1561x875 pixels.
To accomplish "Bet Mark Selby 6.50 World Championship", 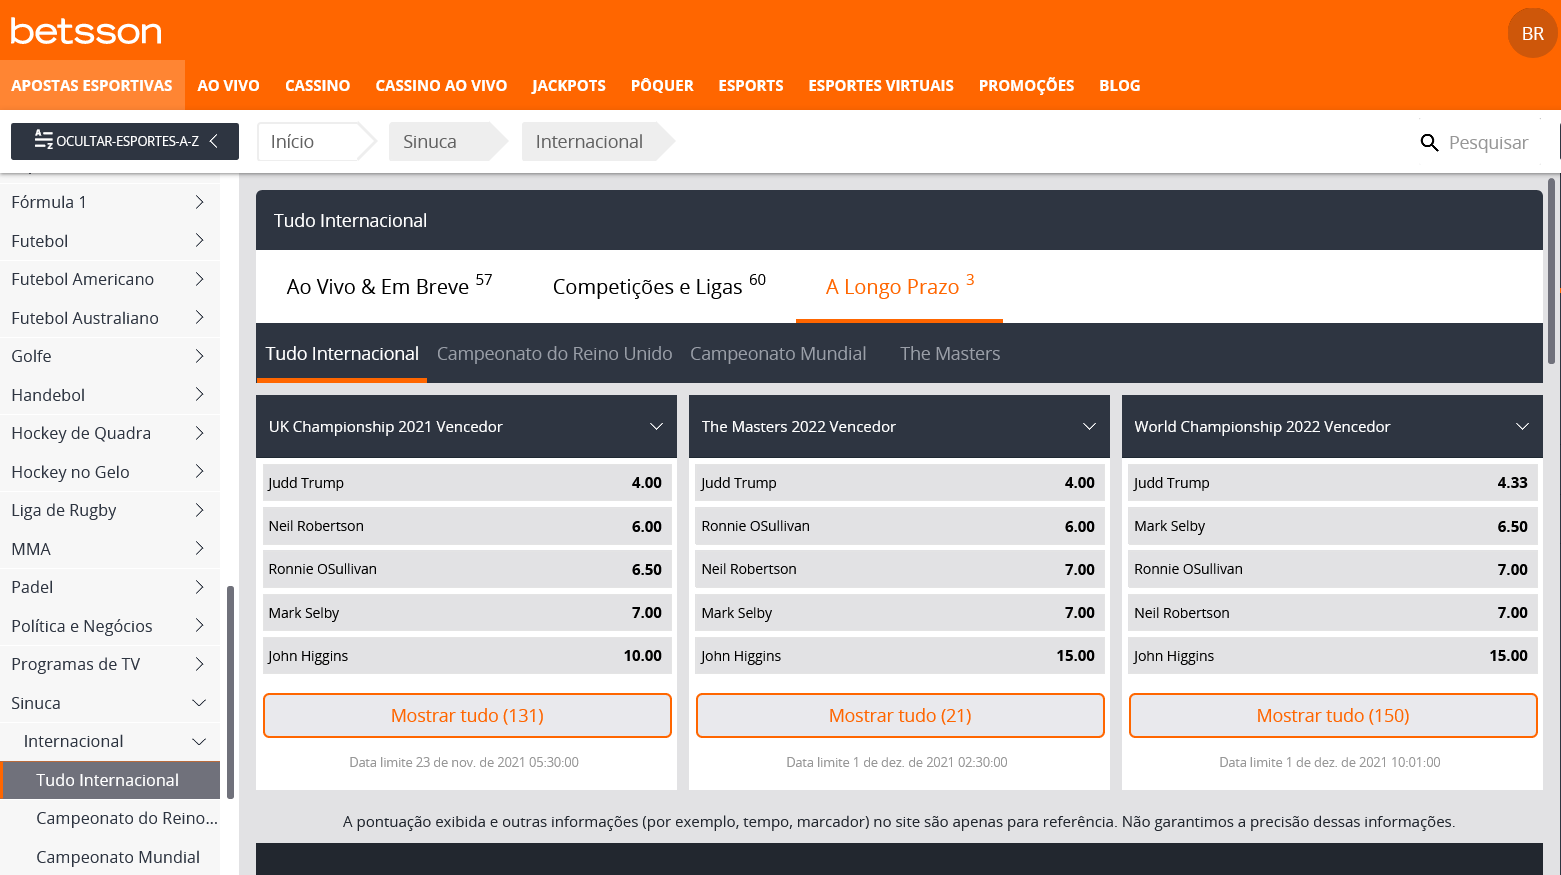I will click(x=1333, y=526).
